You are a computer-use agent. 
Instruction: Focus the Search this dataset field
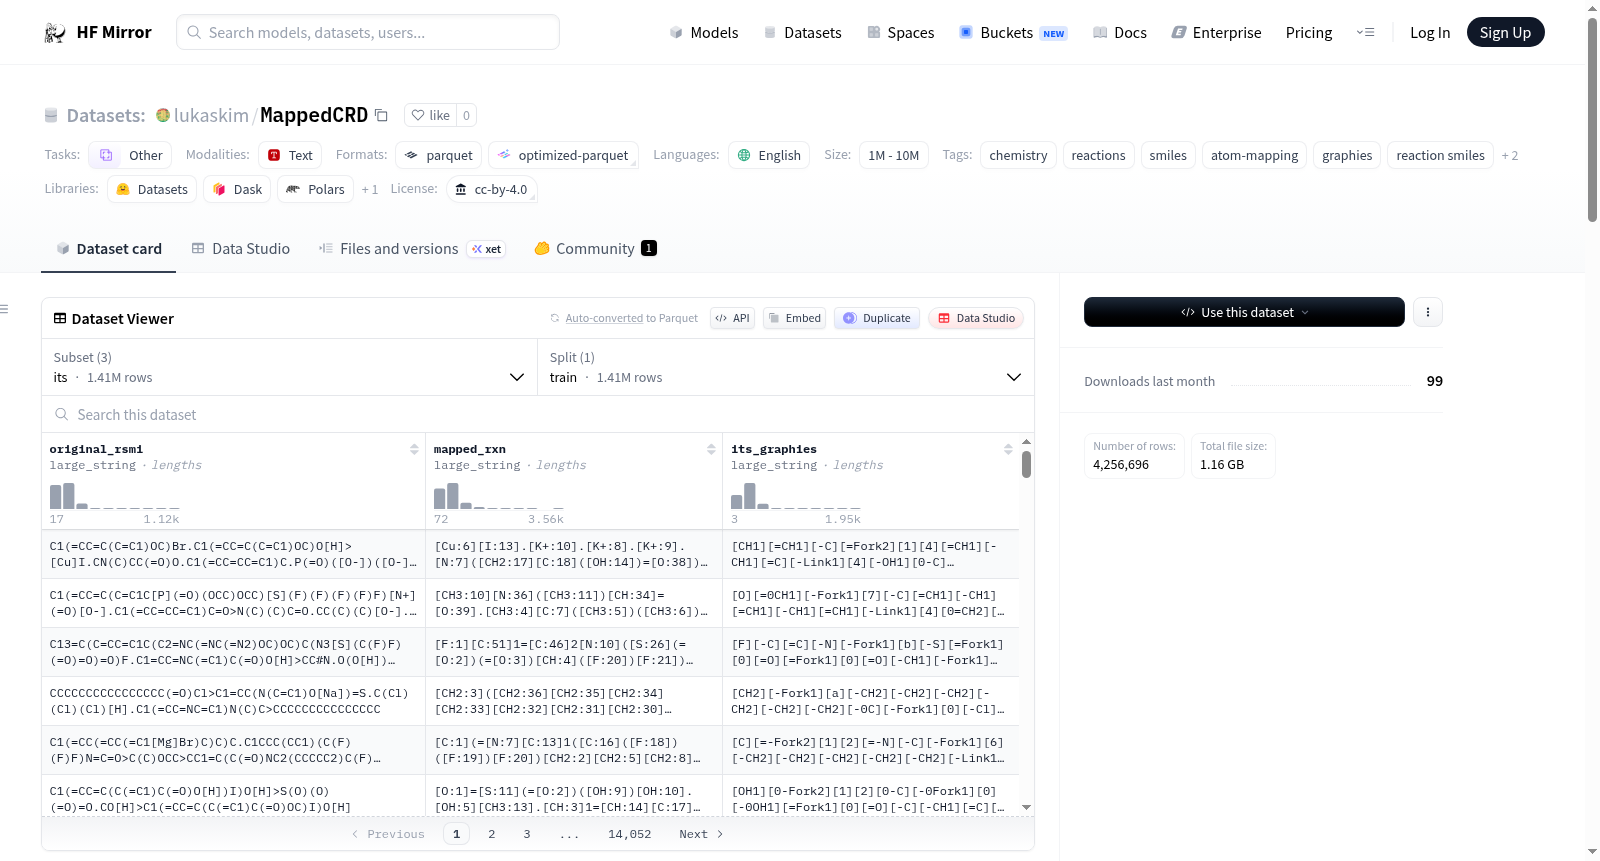(538, 414)
